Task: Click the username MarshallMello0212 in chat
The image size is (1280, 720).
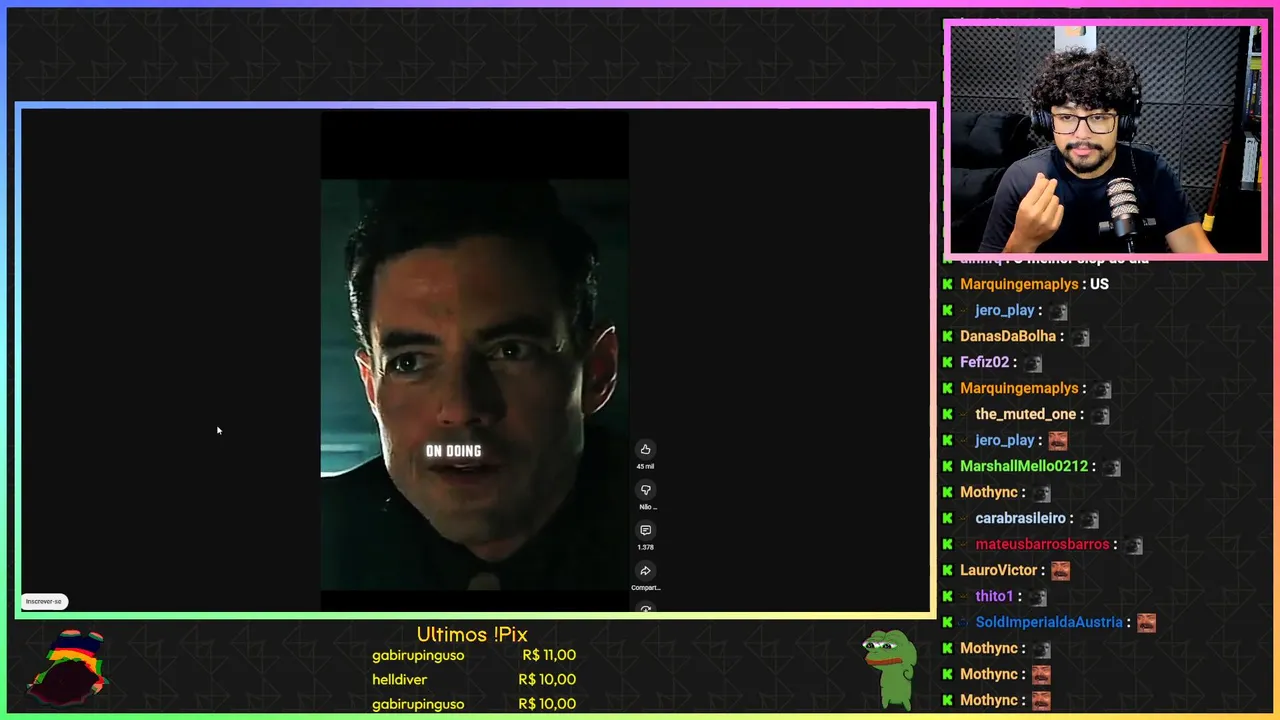Action: coord(1024,466)
